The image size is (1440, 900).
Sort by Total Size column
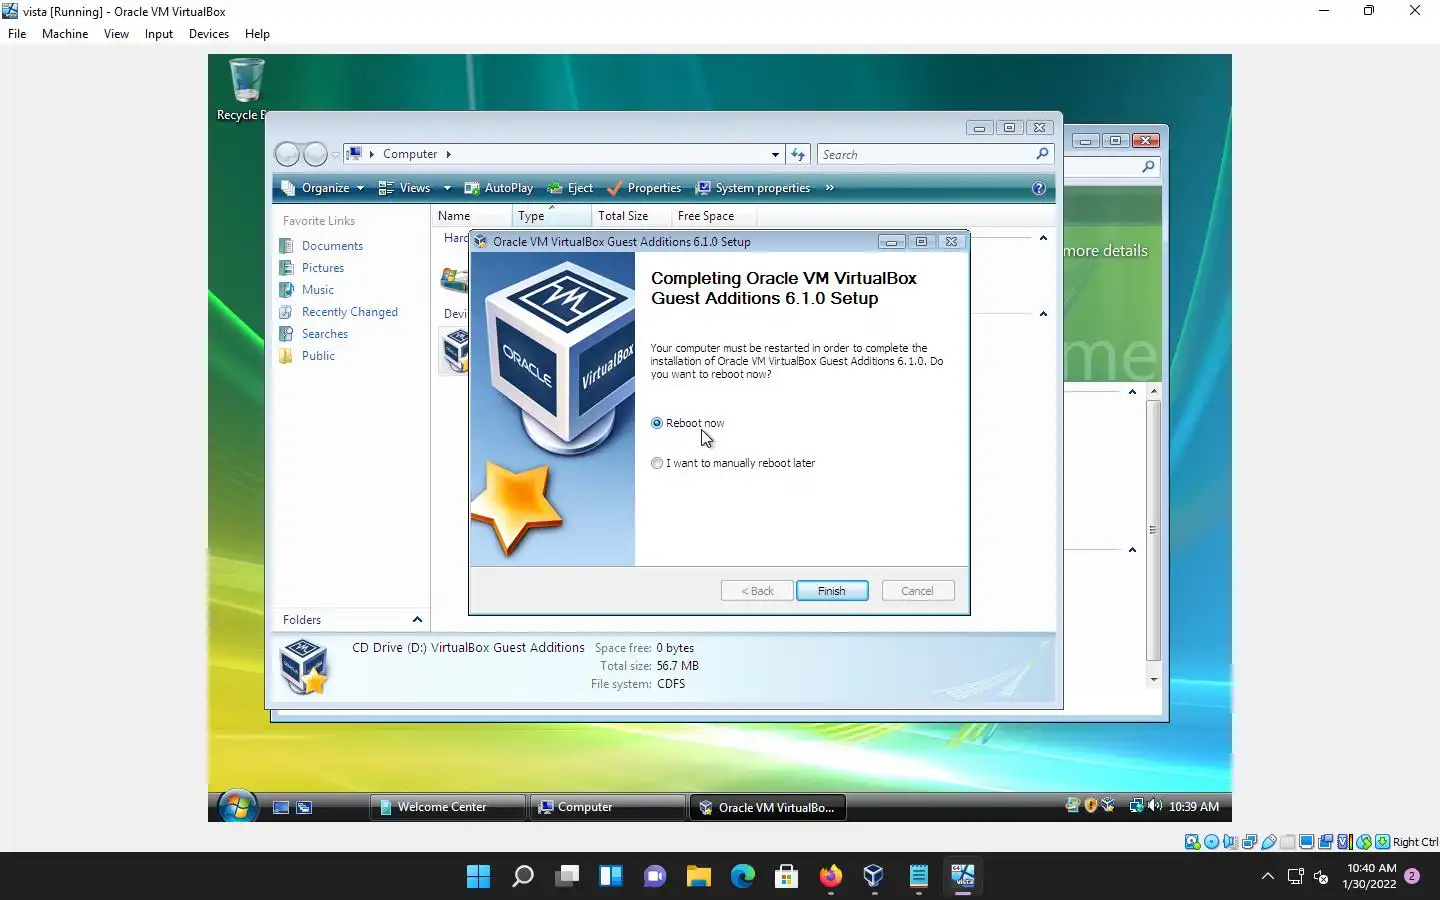[631, 216]
